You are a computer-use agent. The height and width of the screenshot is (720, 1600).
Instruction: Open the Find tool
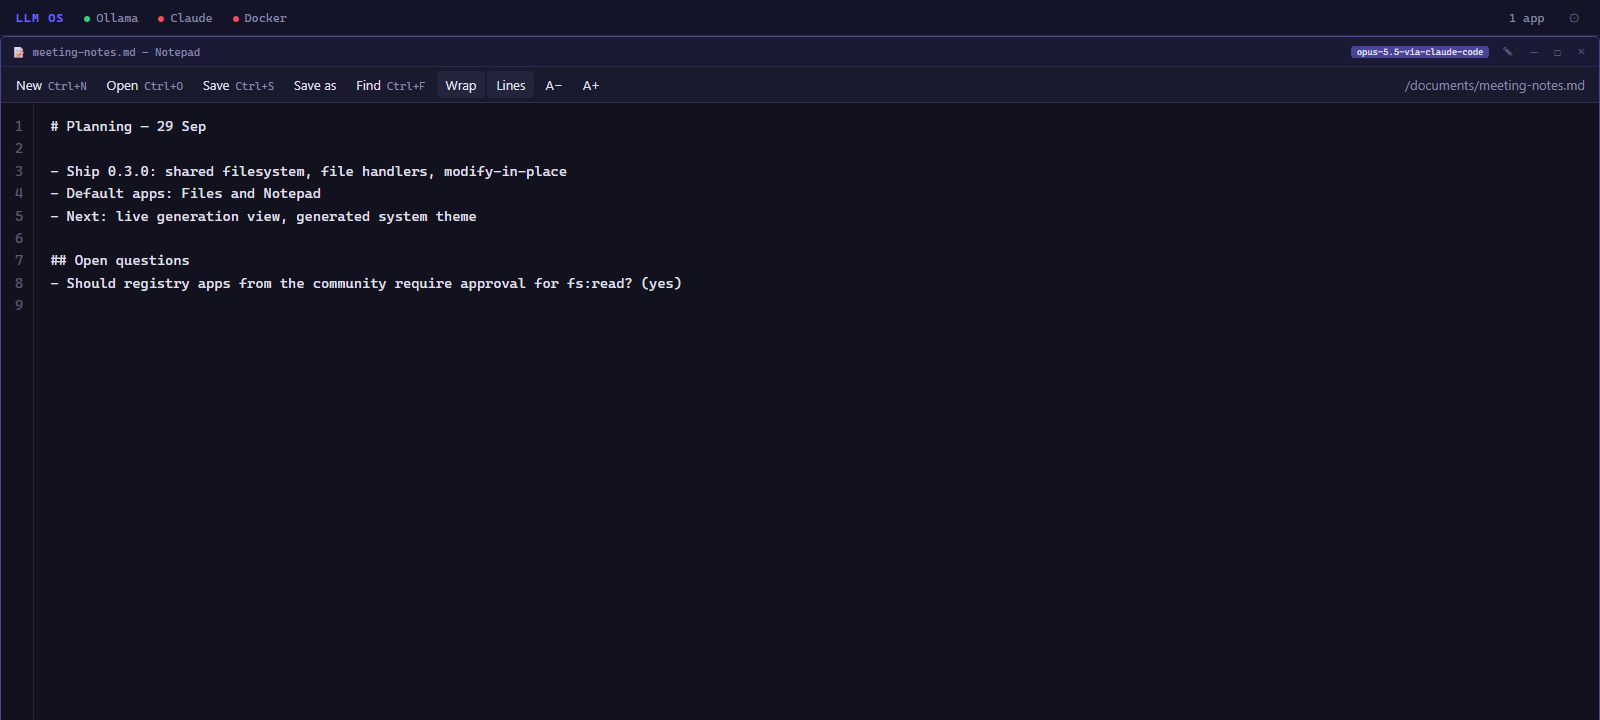391,86
